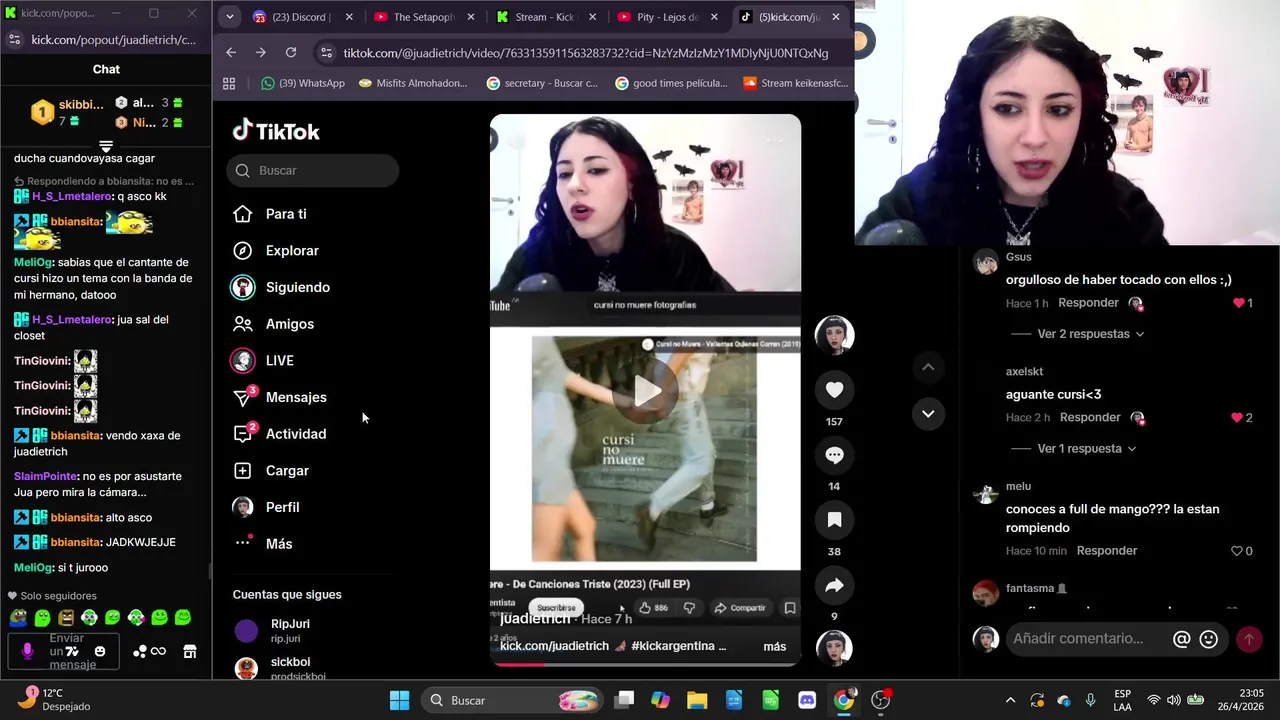Open Windows Start menu
The width and height of the screenshot is (1280, 720).
399,700
